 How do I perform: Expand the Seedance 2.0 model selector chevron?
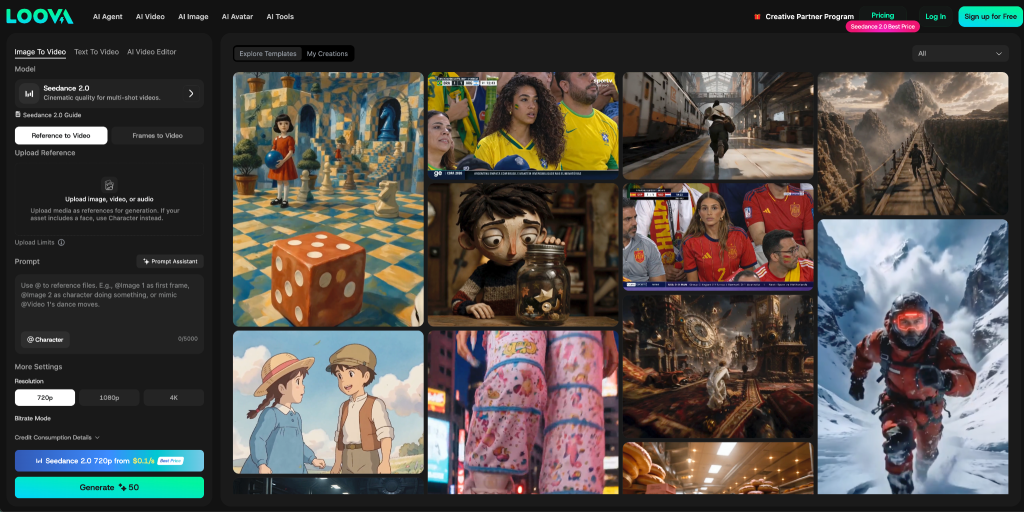pyautogui.click(x=191, y=93)
